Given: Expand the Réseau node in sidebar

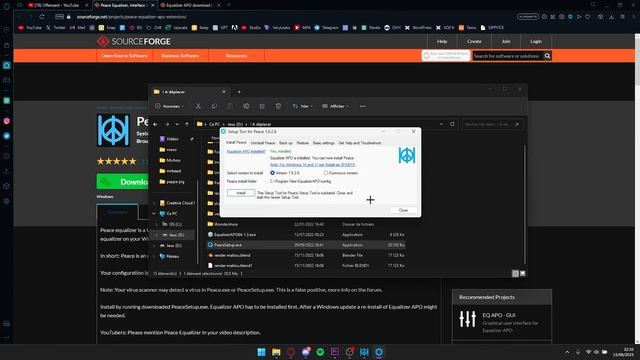Looking at the screenshot, I should 154,256.
